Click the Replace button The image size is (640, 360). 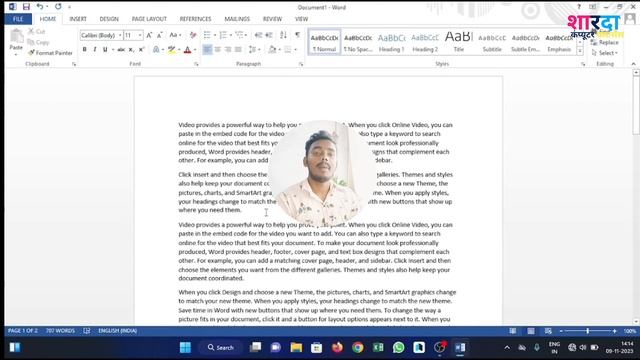tap(605, 42)
